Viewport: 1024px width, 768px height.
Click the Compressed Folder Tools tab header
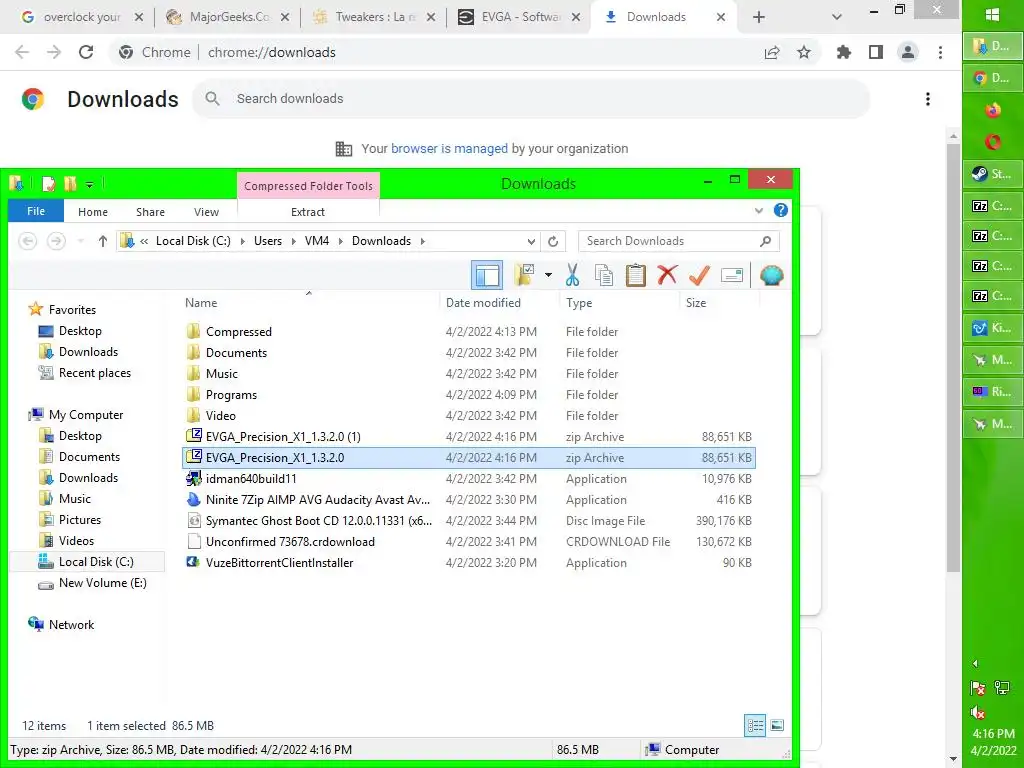coord(308,185)
